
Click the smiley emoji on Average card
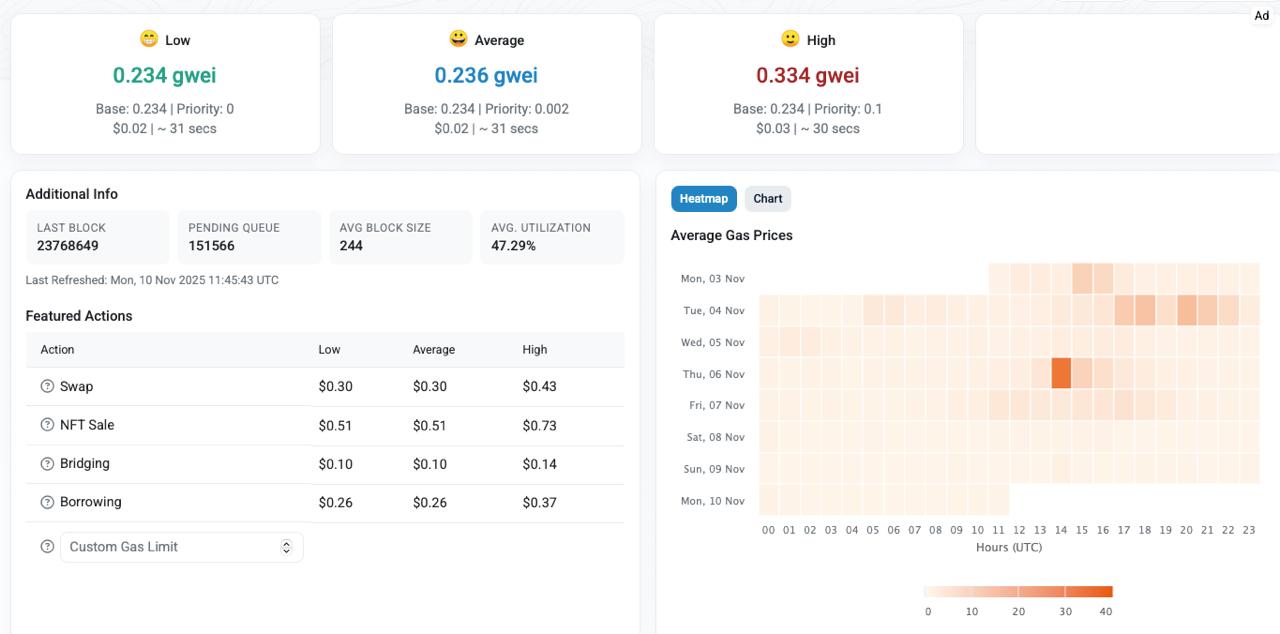tap(458, 39)
